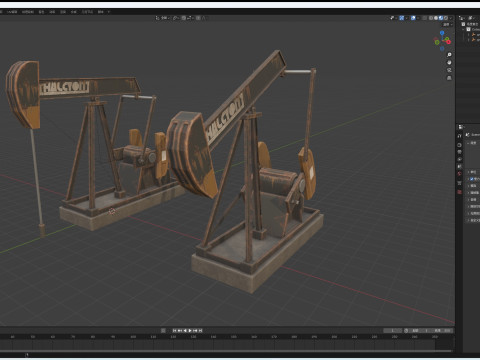
Task: Open the Render properties tab
Action: (459, 145)
